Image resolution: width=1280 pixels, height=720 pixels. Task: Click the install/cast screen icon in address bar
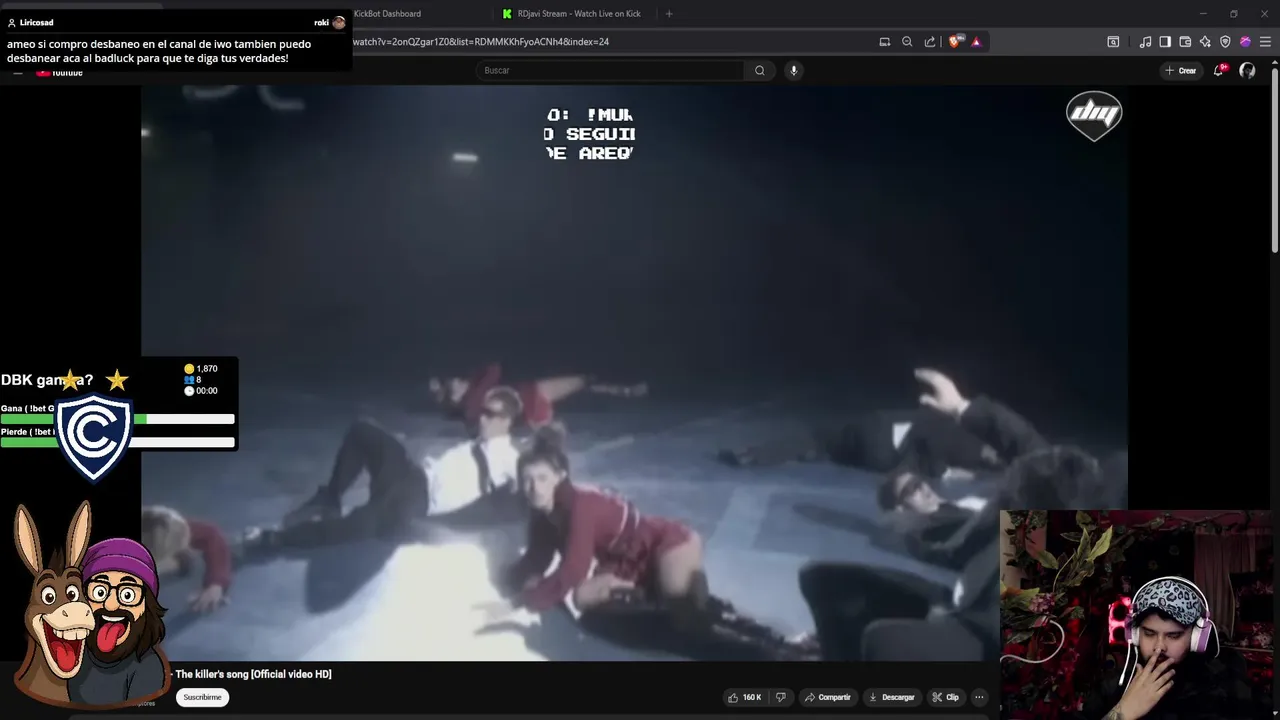885,42
